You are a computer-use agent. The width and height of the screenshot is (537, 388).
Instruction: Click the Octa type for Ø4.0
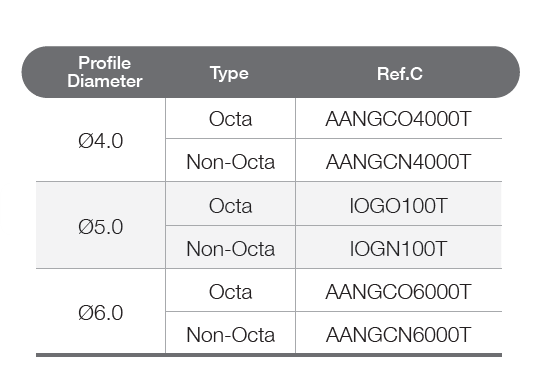pyautogui.click(x=230, y=119)
